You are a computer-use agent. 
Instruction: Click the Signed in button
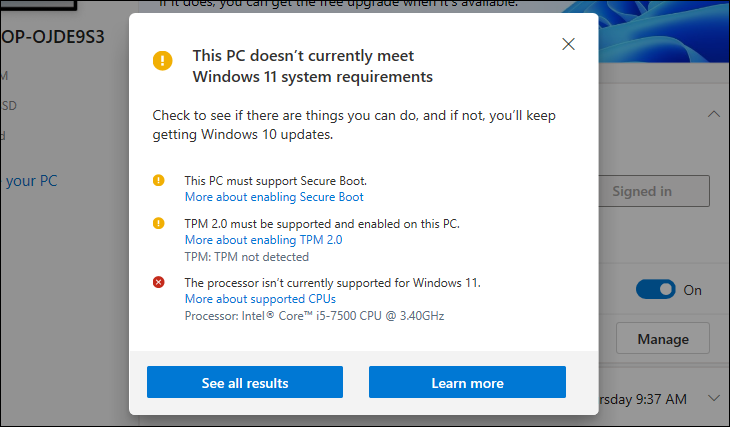tap(654, 191)
